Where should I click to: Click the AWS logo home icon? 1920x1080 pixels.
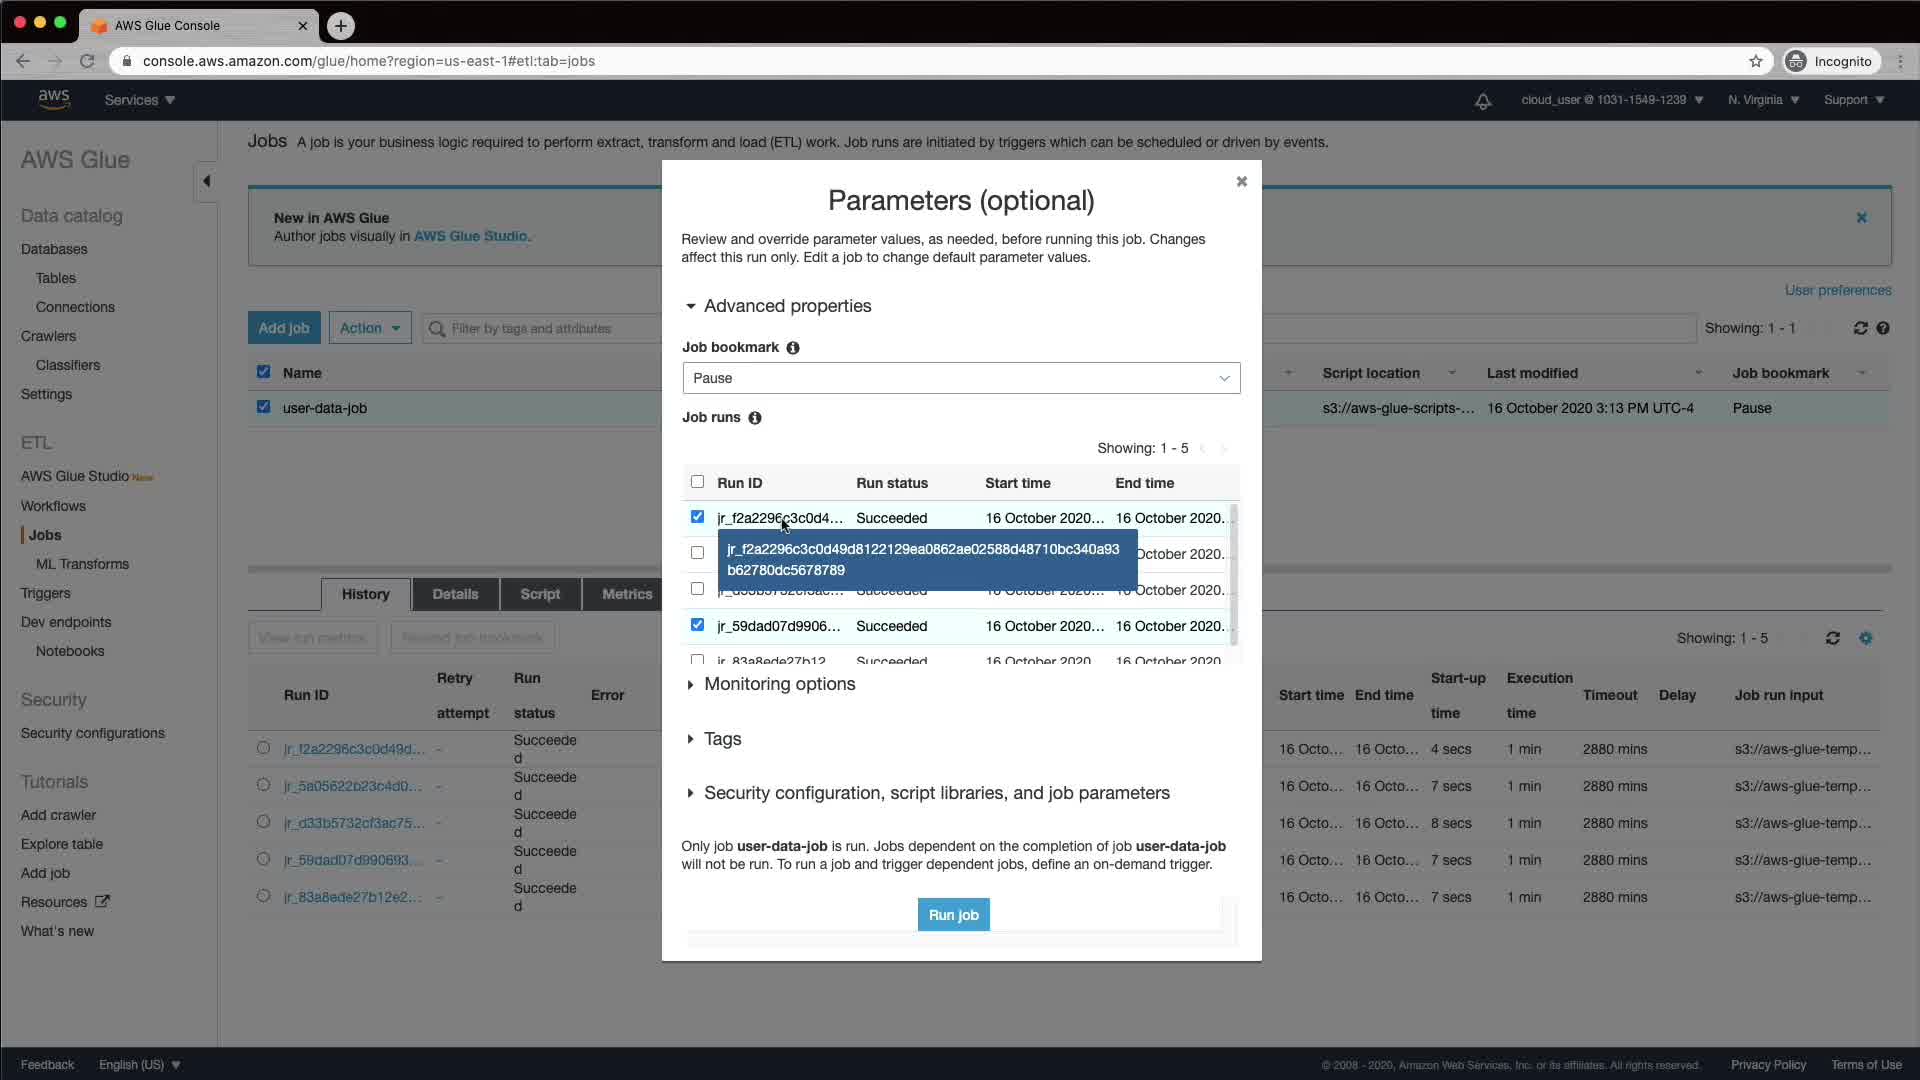[x=54, y=99]
